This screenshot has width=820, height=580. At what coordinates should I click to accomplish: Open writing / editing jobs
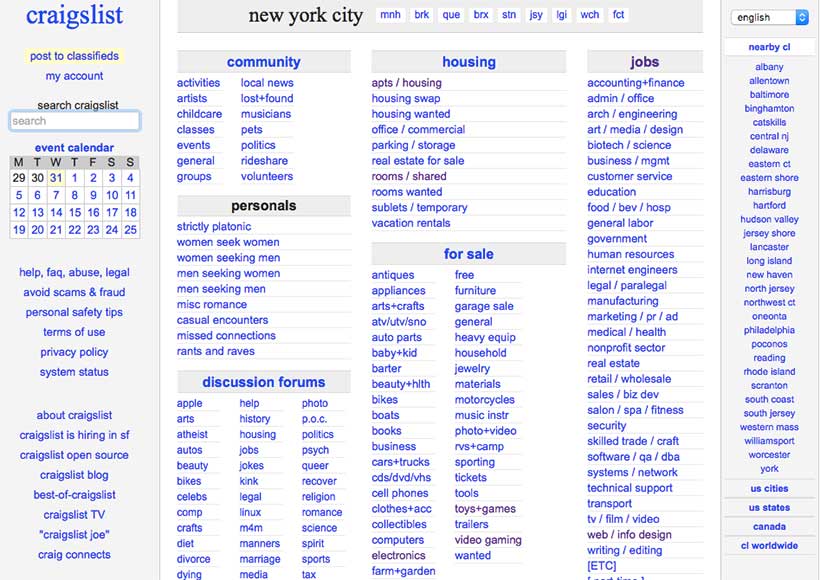tap(624, 550)
